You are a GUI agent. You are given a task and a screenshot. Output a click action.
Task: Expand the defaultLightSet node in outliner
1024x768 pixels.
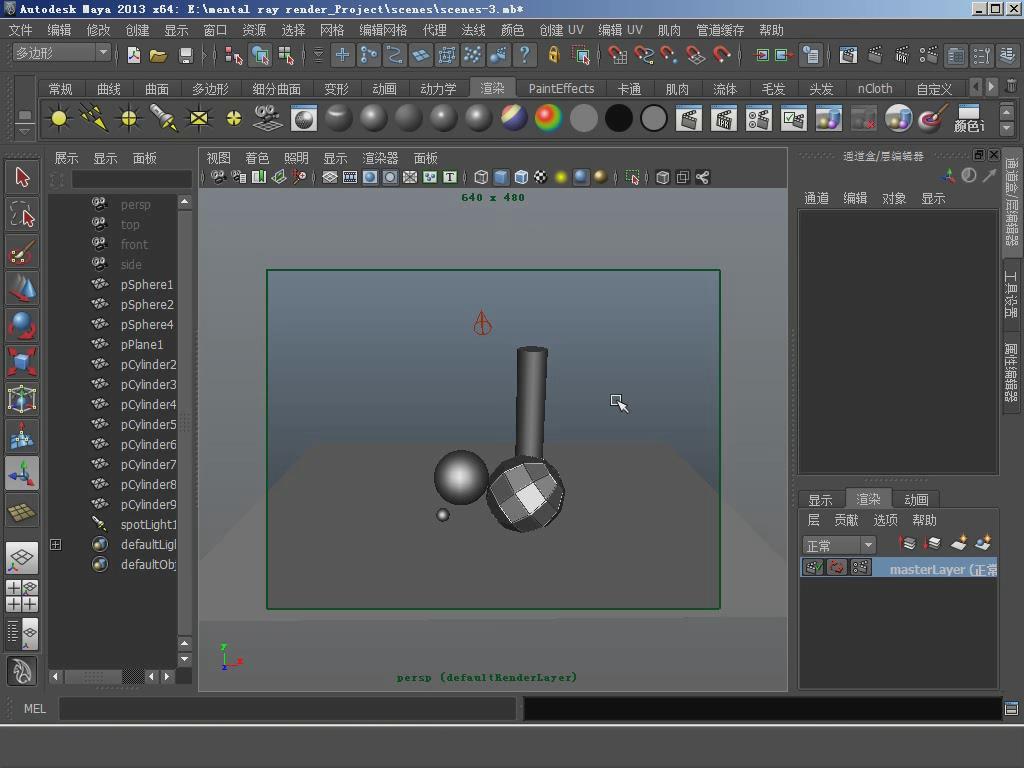56,544
